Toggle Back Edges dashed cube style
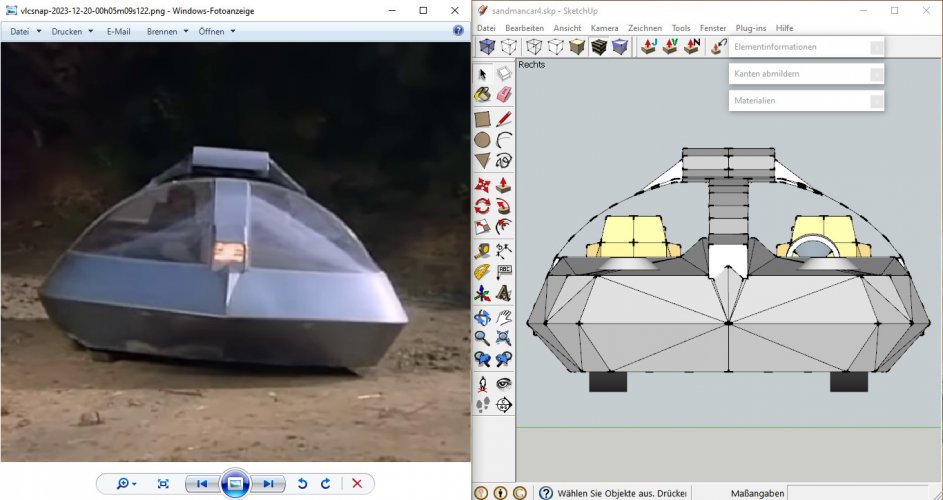Viewport: 943px width, 500px height. click(509, 46)
